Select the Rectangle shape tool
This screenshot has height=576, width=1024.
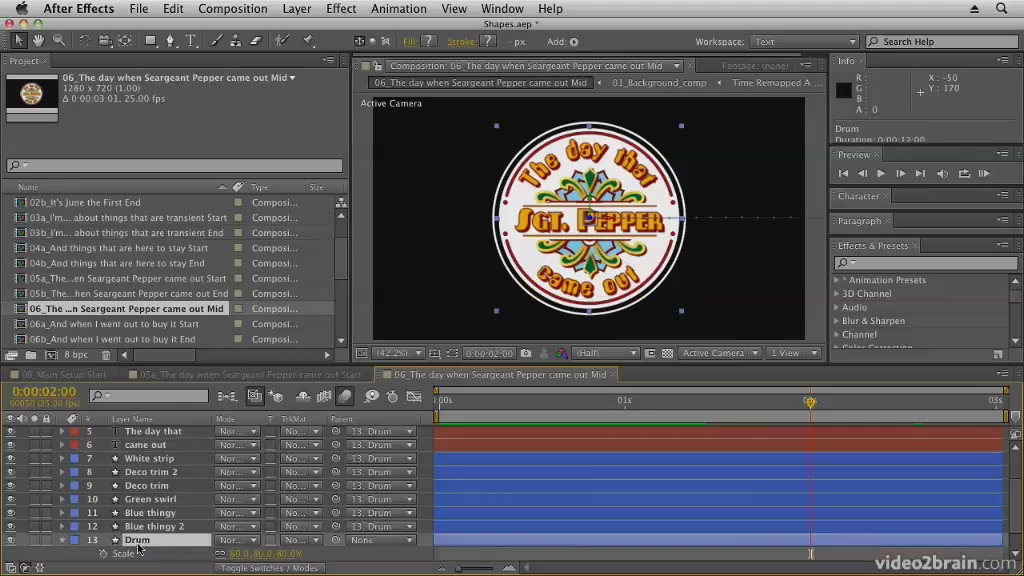point(150,40)
